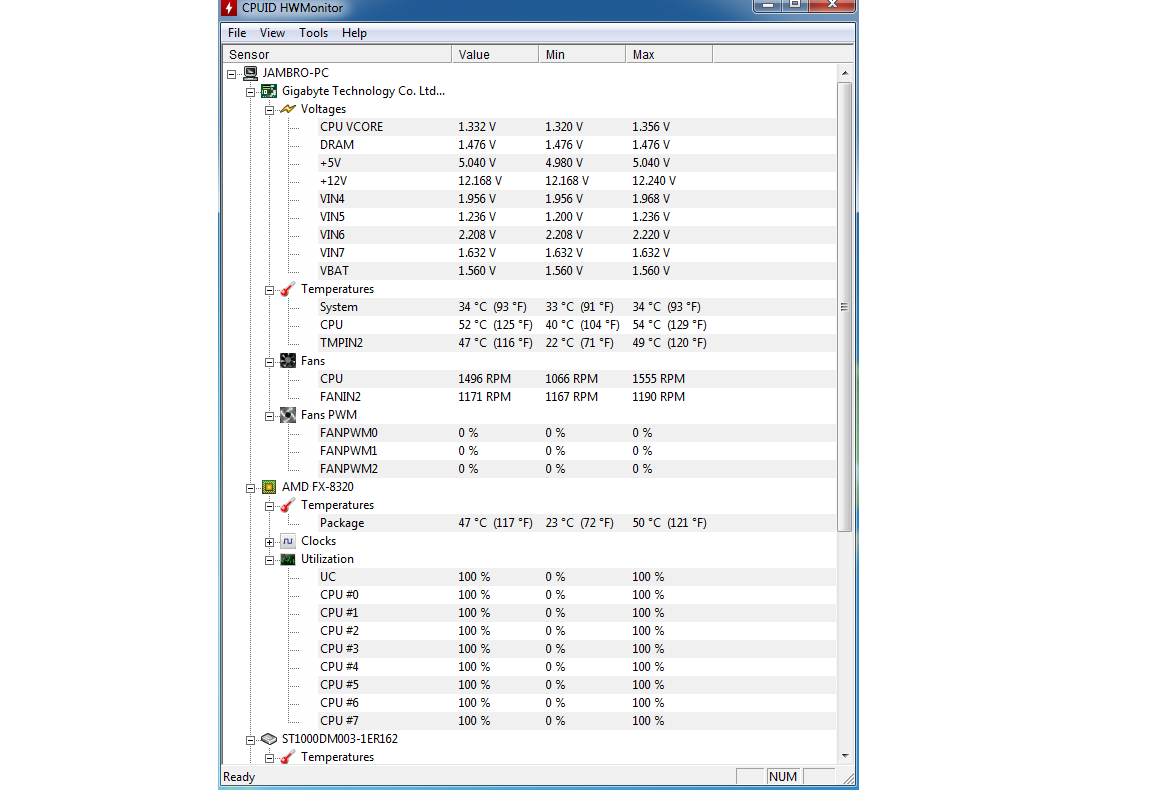The height and width of the screenshot is (794, 1152).
Task: Collapse the AMD FX-8320 node
Action: click(251, 488)
